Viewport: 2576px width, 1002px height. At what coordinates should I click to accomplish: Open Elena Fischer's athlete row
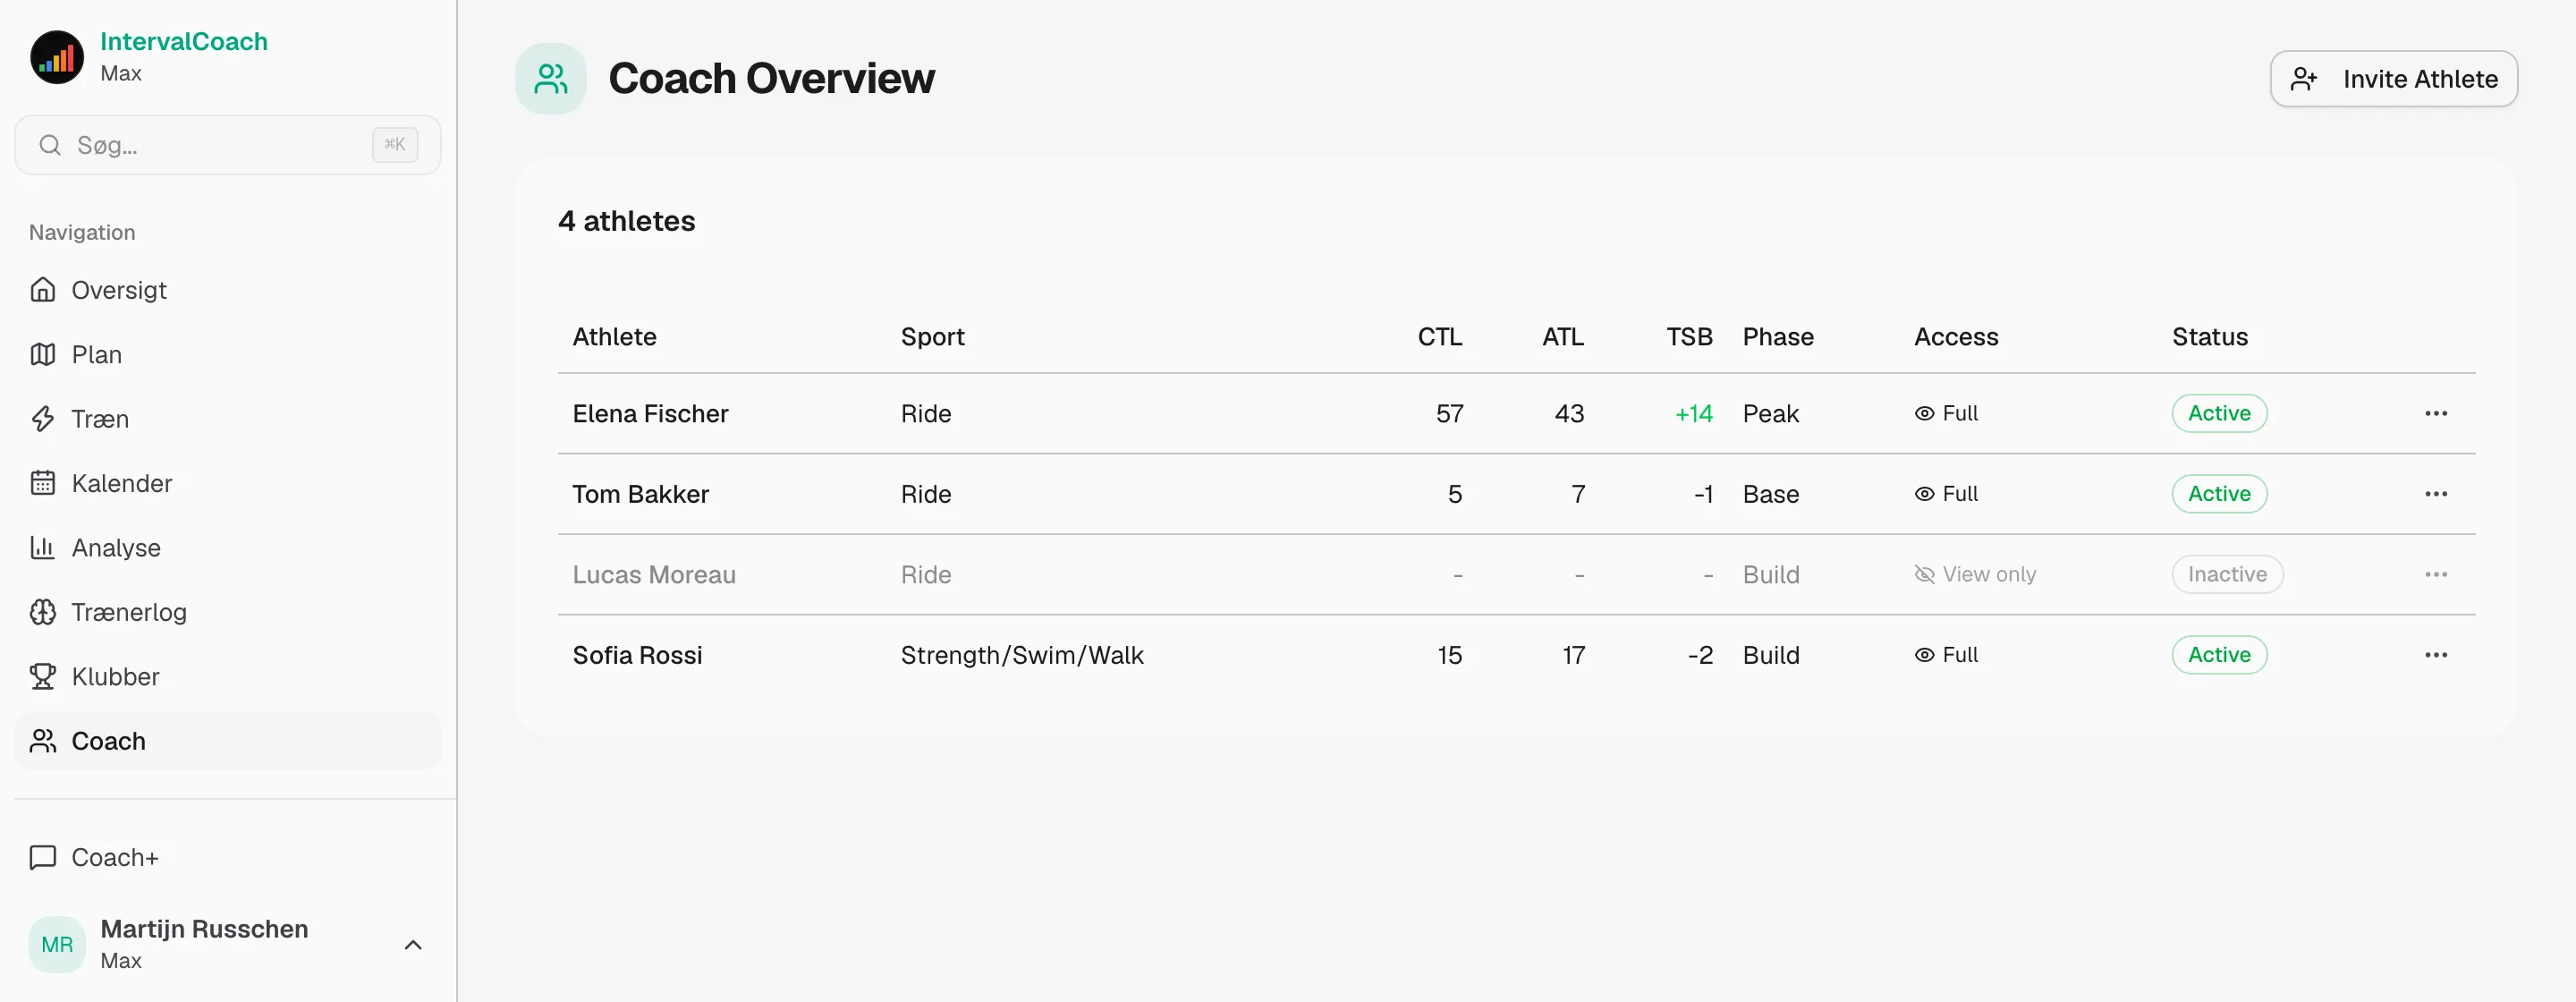pyautogui.click(x=1516, y=413)
